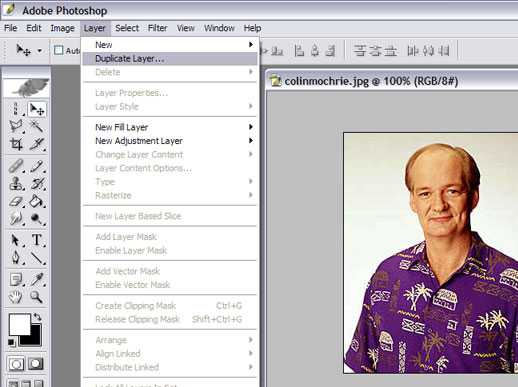Select the Pen tool
The height and width of the screenshot is (387, 518).
tap(16, 258)
